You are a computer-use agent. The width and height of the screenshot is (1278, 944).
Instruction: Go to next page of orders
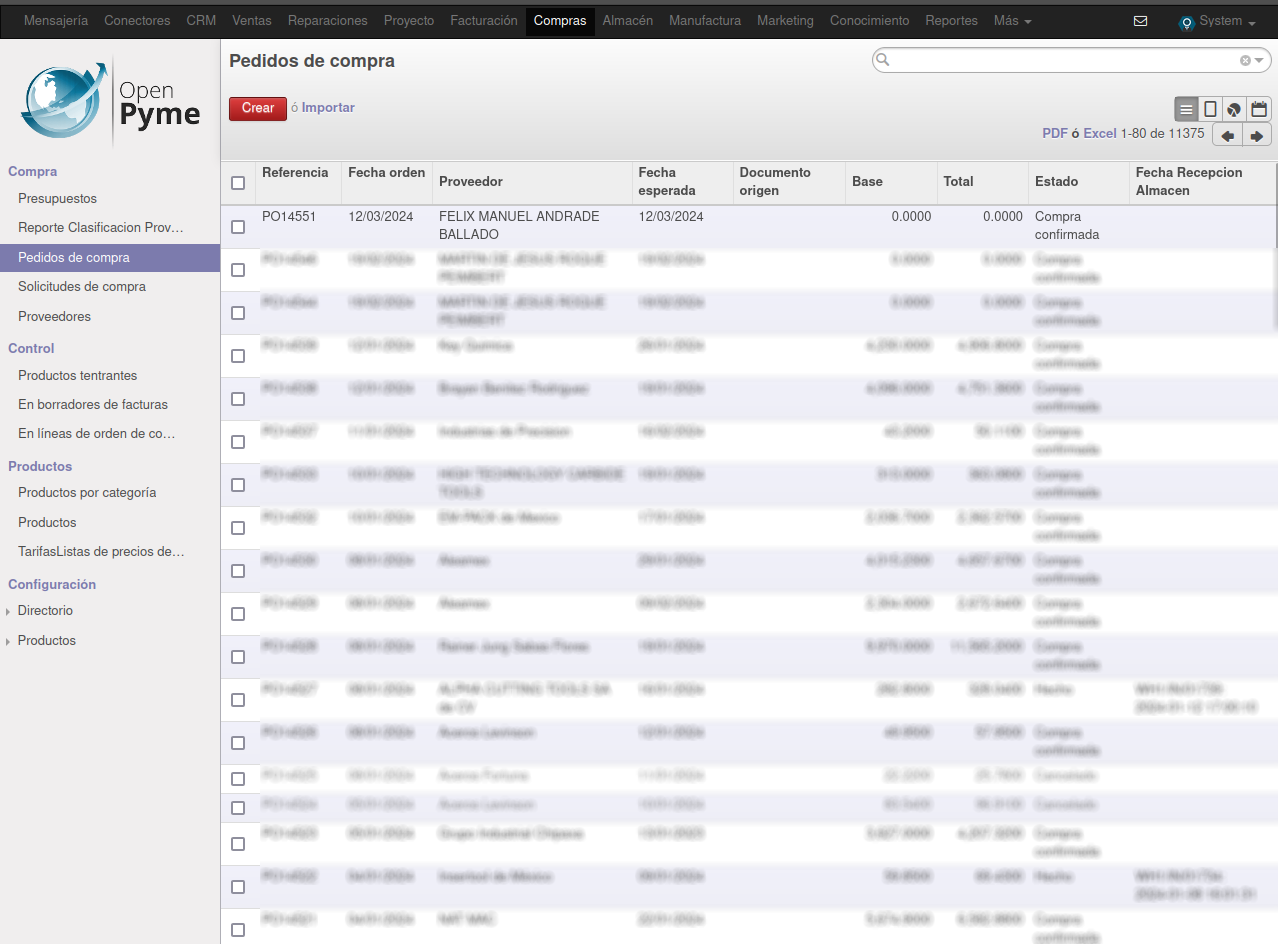coord(1257,135)
